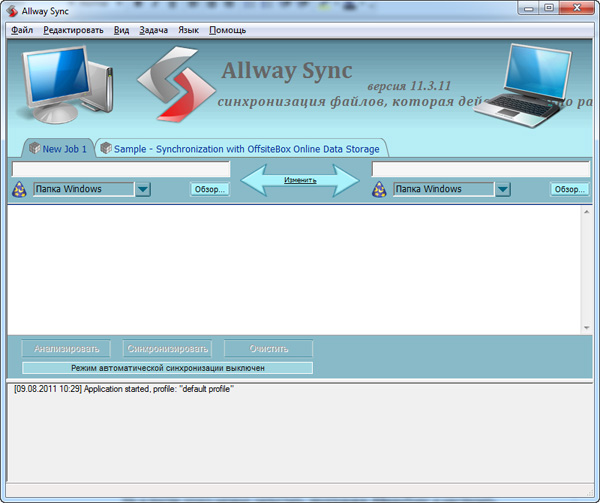Viewport: 600px width, 503px height.
Task: Click the file list scrollbar down arrow
Action: coord(586,327)
